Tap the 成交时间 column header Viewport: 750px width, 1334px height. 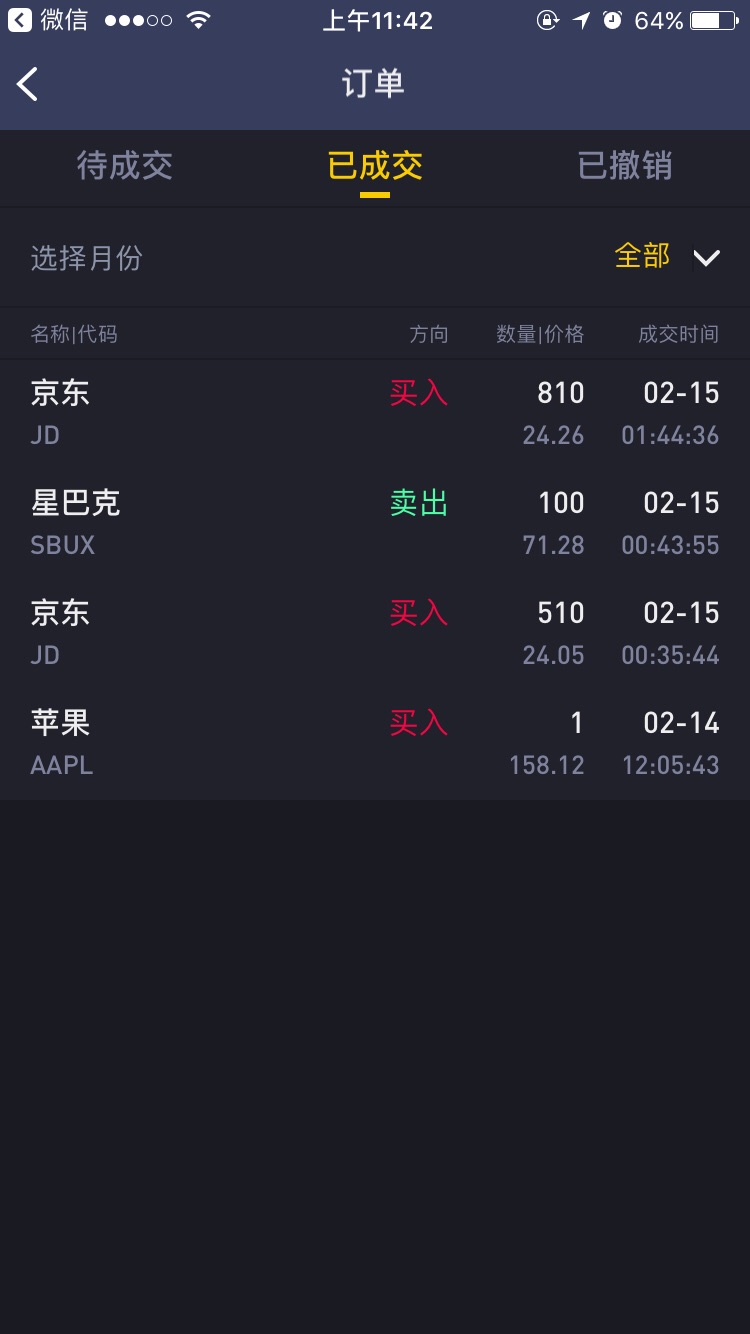678,334
